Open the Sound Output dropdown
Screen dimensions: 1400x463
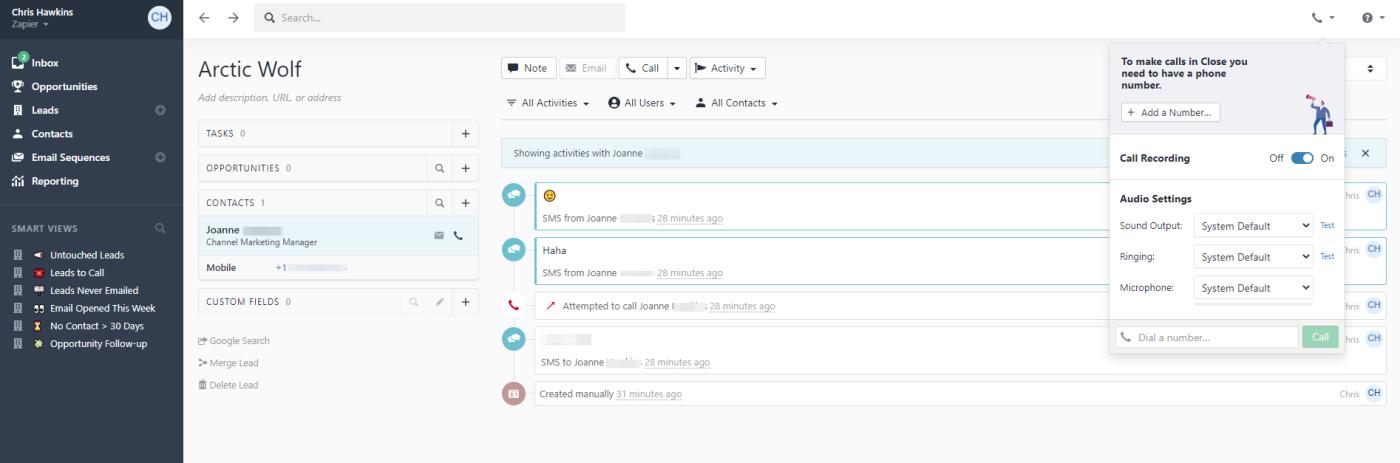point(1253,226)
